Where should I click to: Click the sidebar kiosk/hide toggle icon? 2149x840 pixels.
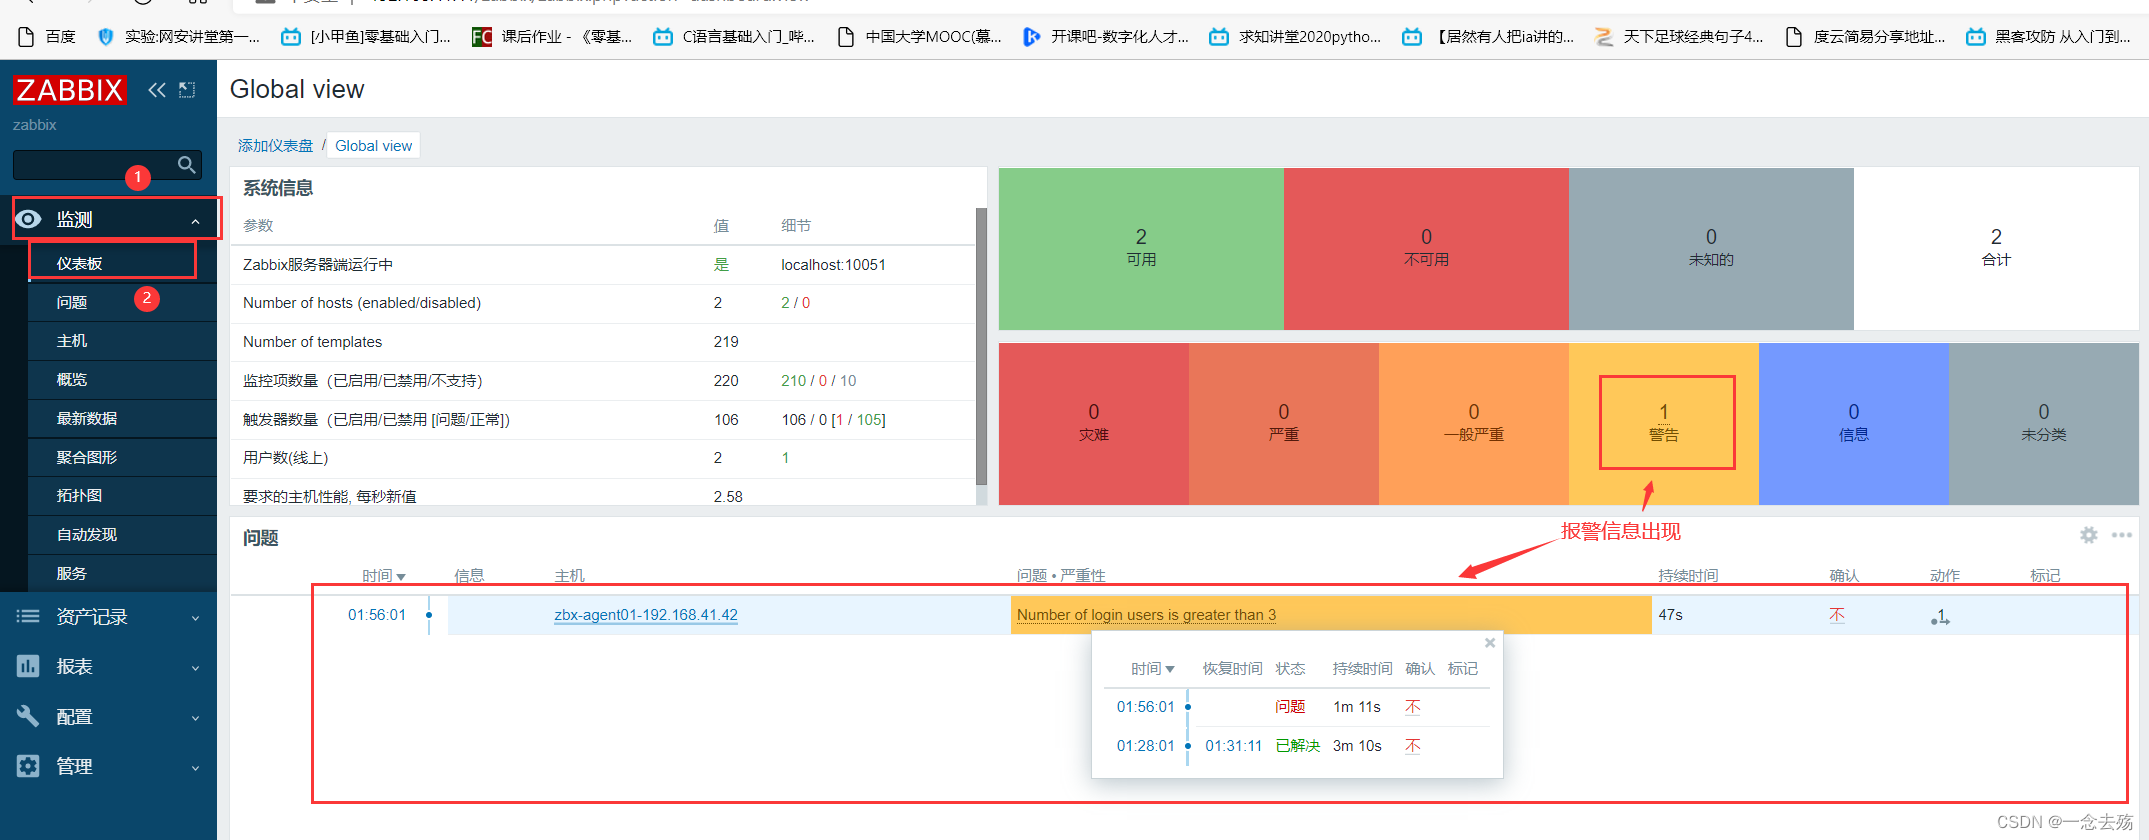(187, 90)
